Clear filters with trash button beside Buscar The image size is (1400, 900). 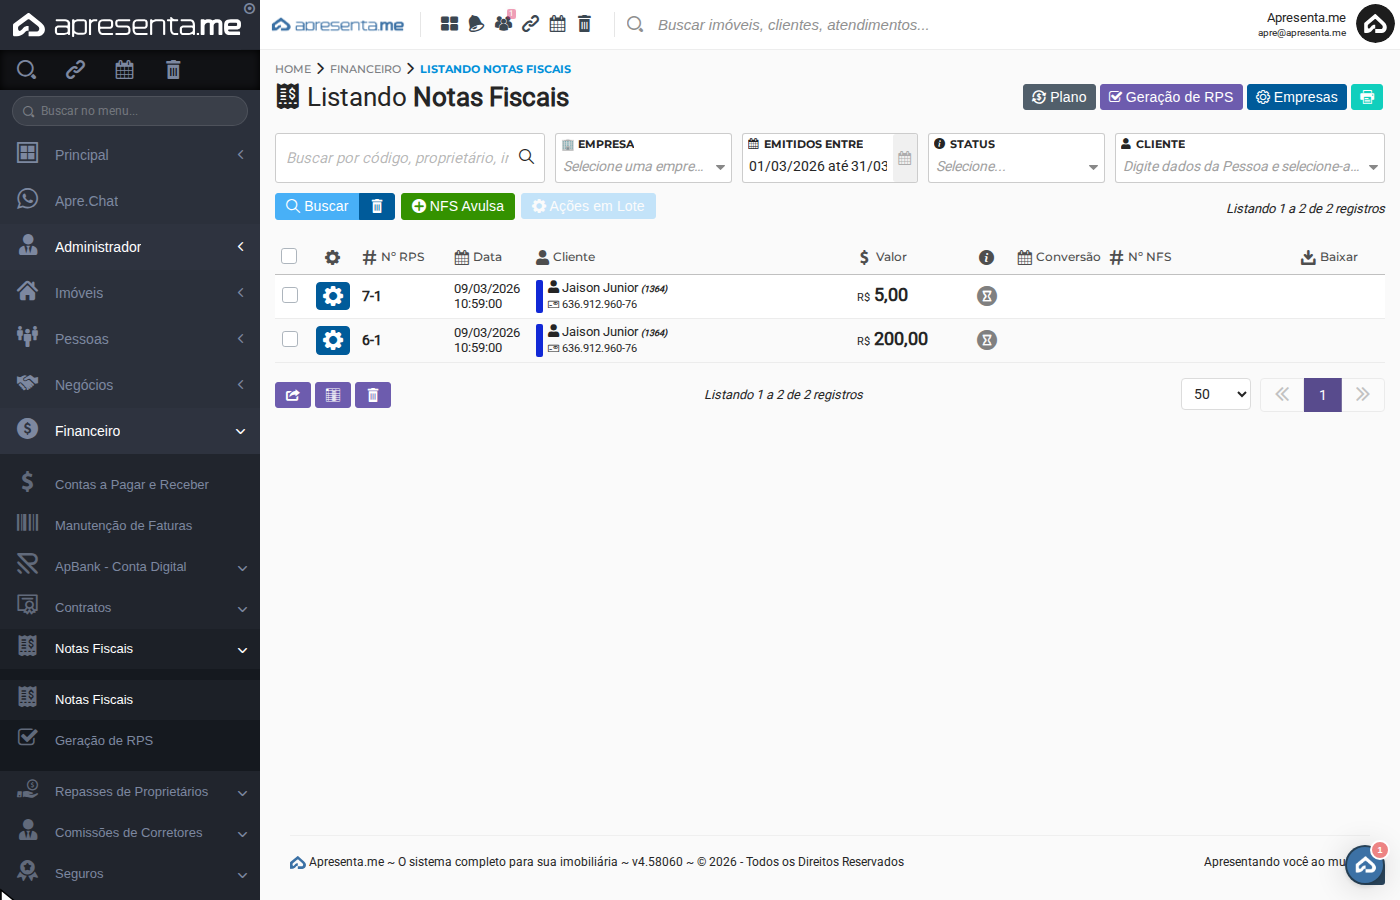377,206
